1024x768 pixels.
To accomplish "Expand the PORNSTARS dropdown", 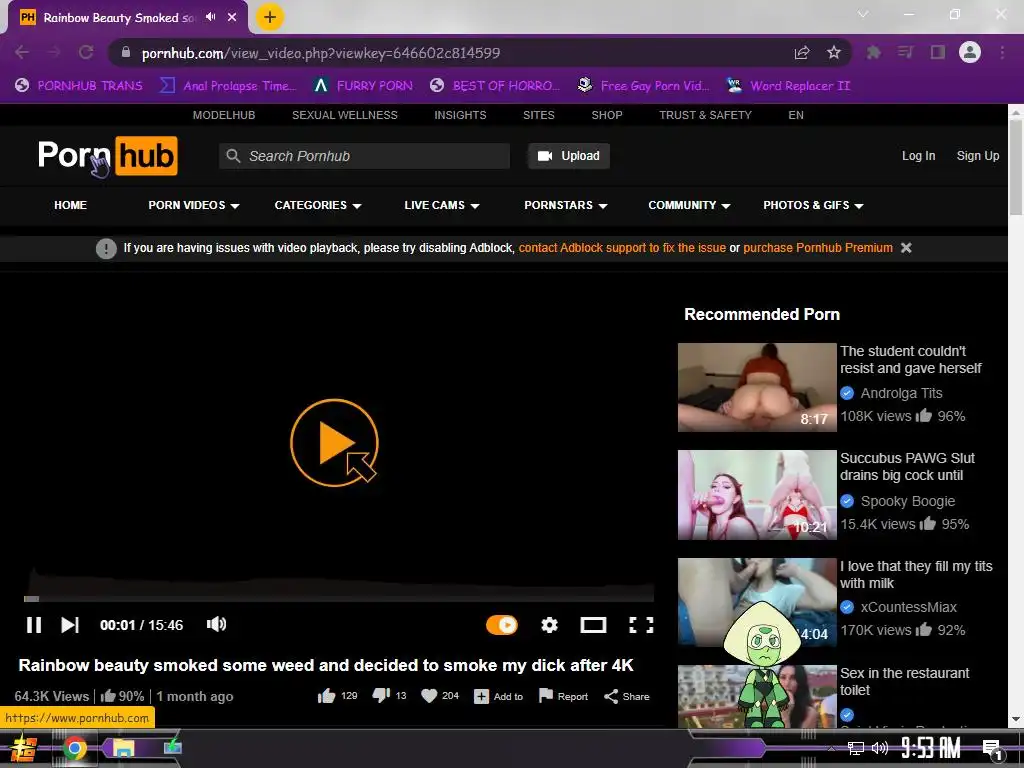I will pyautogui.click(x=566, y=205).
